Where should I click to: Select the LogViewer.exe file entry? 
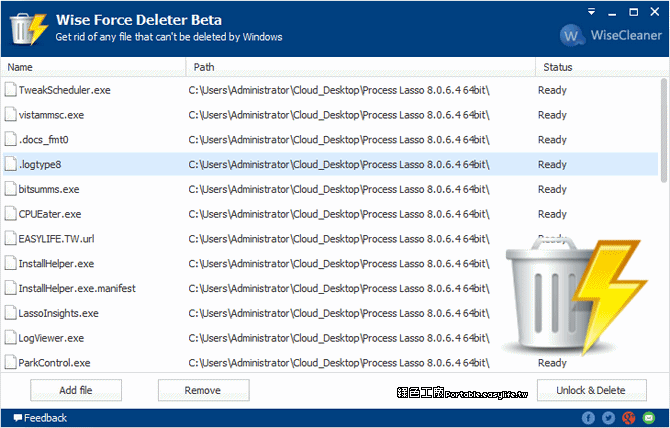[330, 338]
